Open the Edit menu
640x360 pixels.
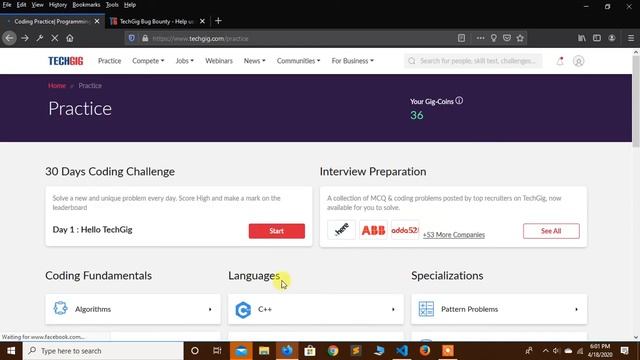(x=21, y=5)
